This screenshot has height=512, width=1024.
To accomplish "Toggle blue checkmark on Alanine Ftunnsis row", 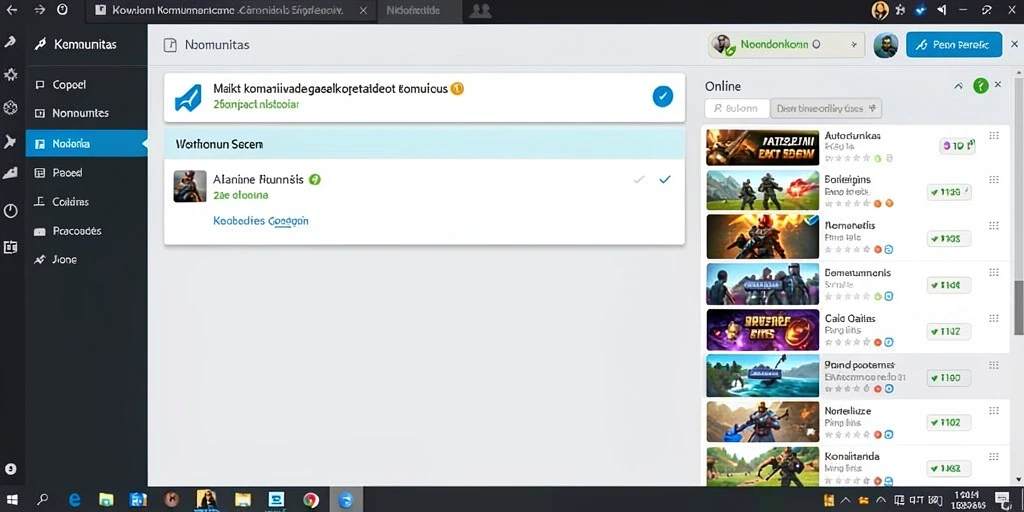I will coord(665,180).
